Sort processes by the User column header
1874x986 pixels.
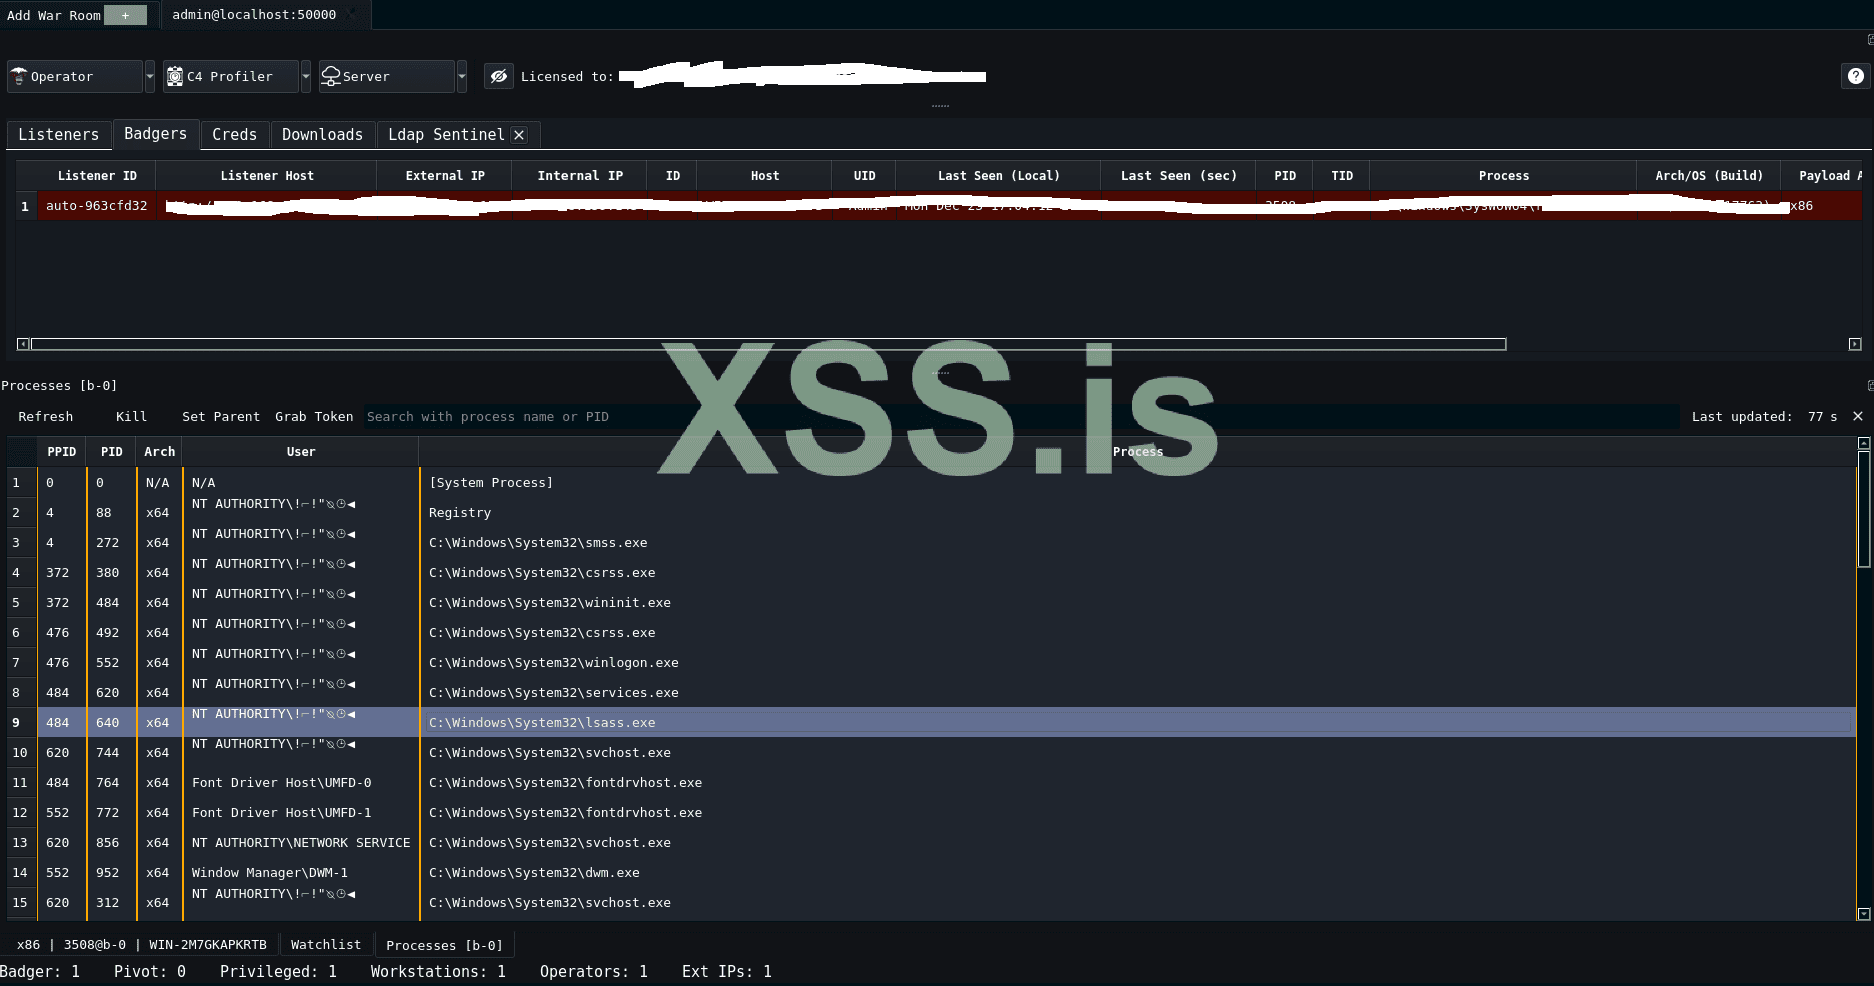[301, 451]
